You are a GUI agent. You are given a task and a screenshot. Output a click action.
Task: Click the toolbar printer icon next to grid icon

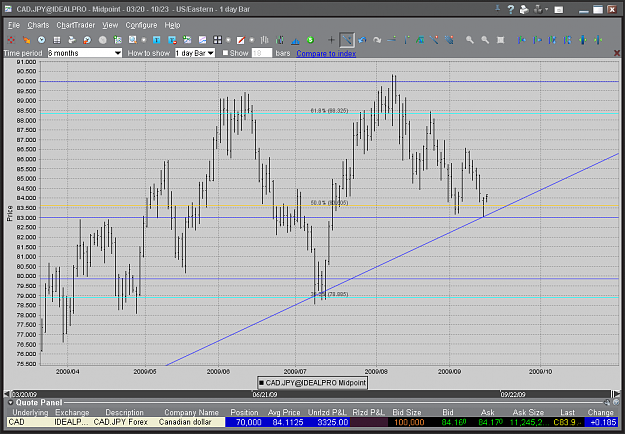[x=72, y=40]
